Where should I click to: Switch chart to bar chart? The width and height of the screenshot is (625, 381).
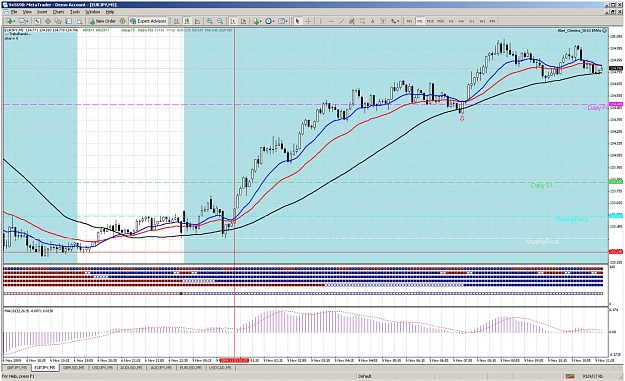tap(176, 21)
